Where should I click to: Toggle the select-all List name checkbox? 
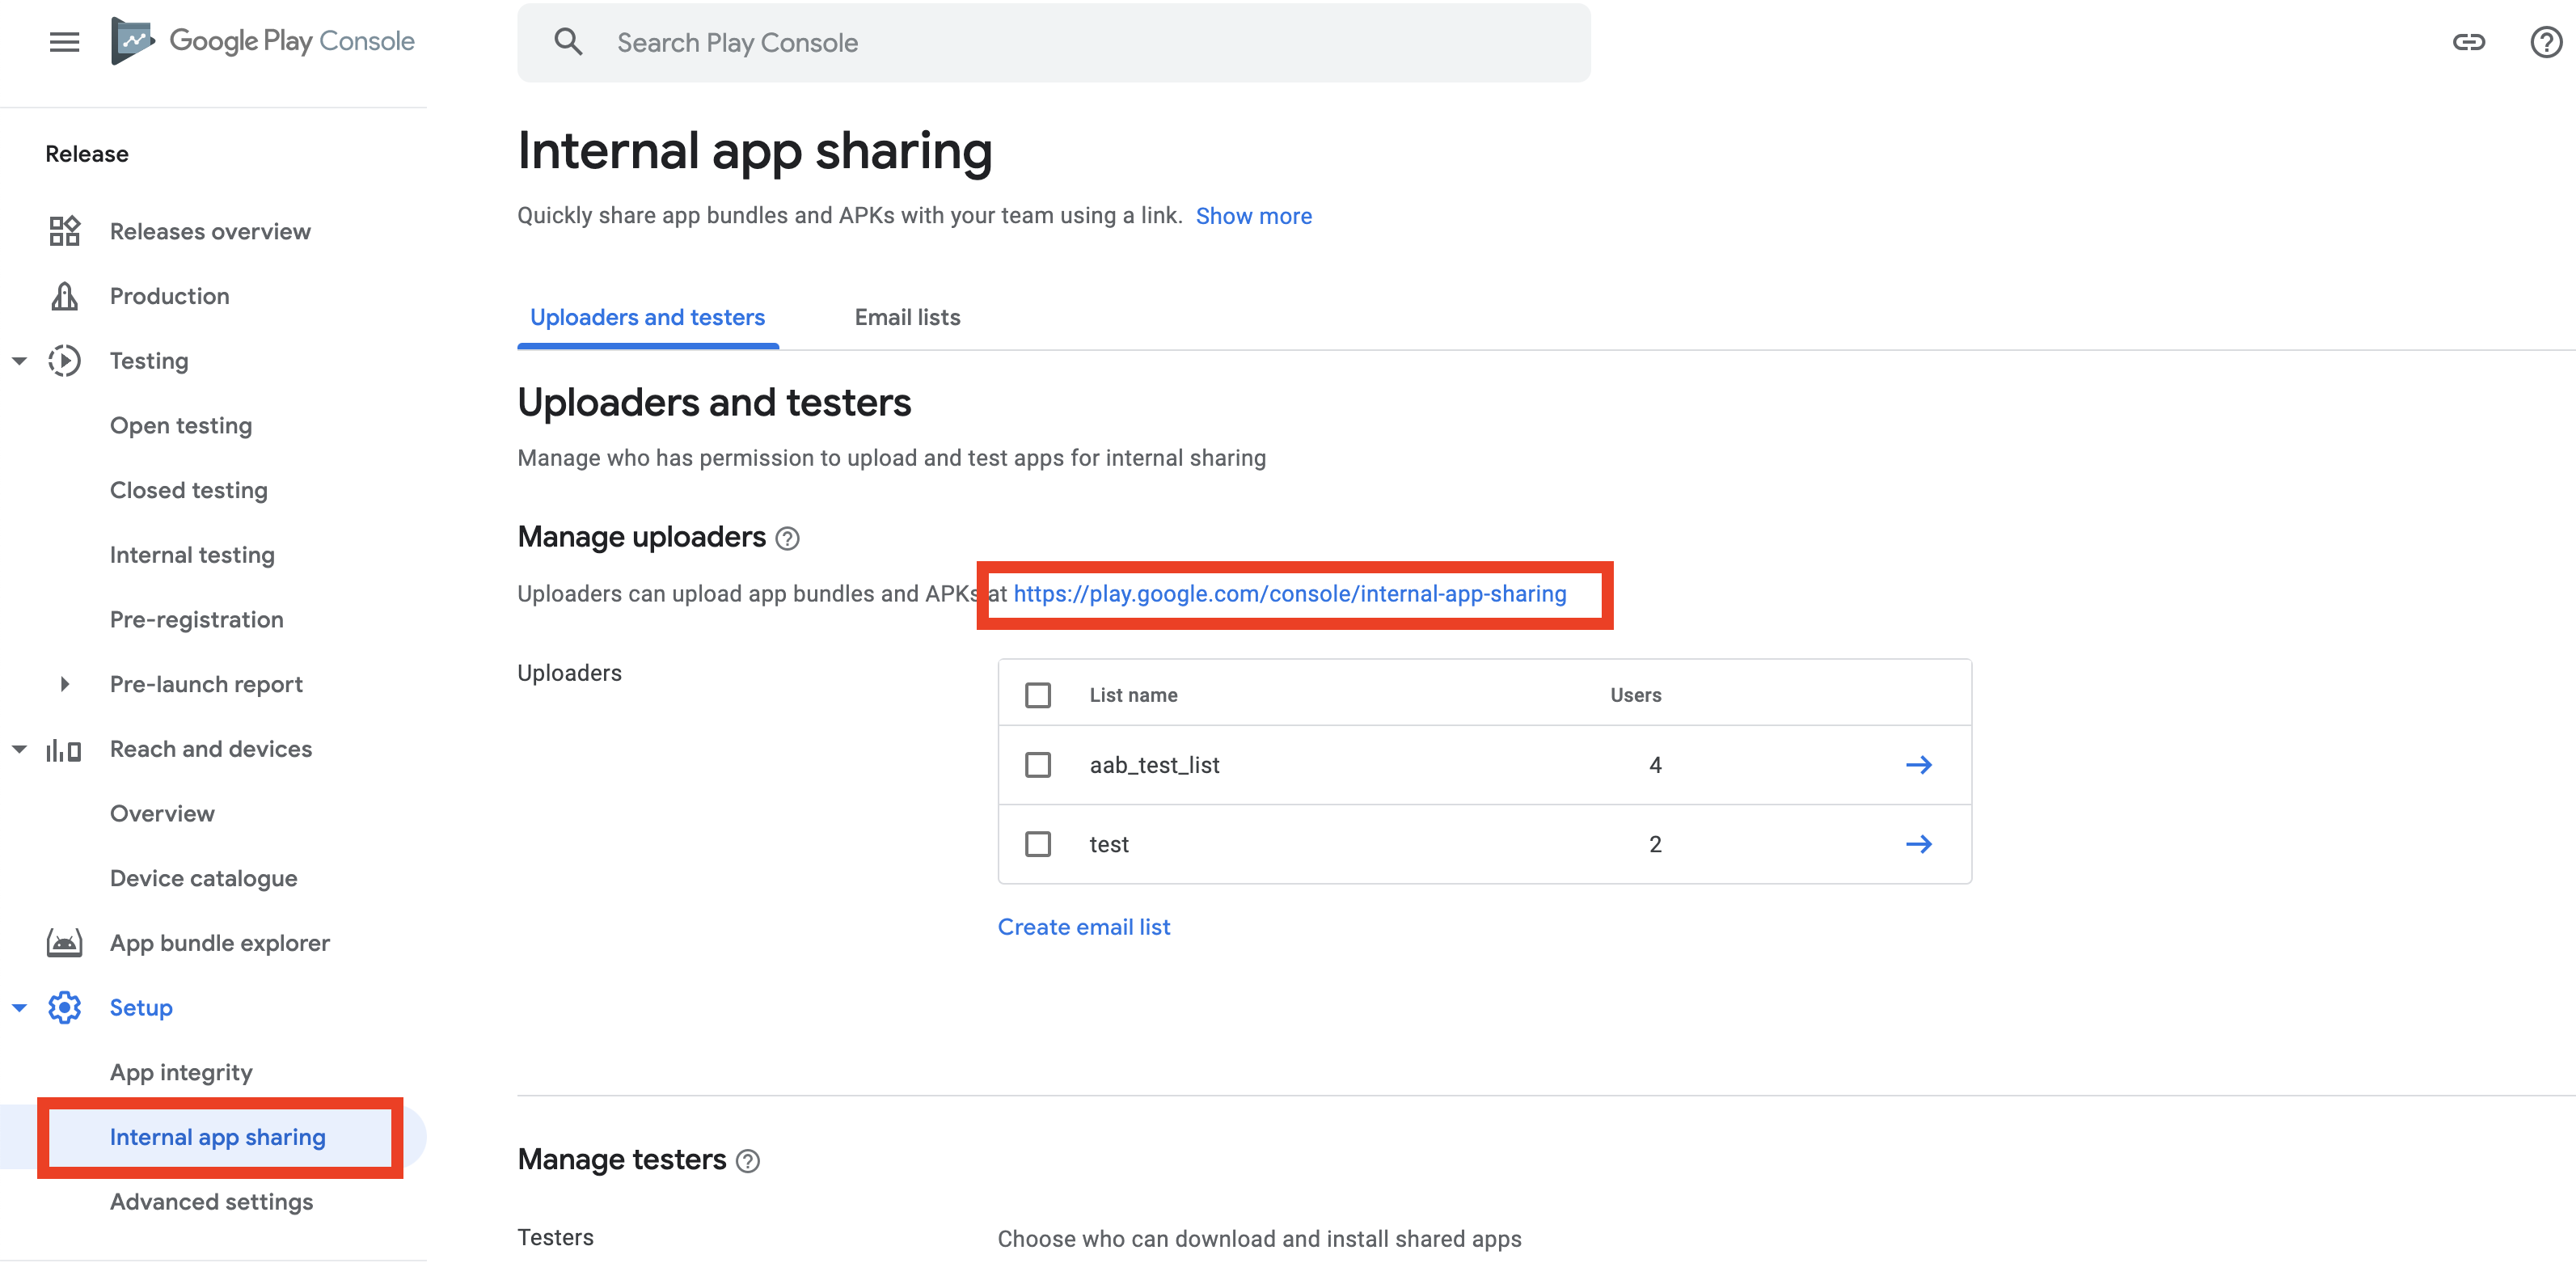1038,695
